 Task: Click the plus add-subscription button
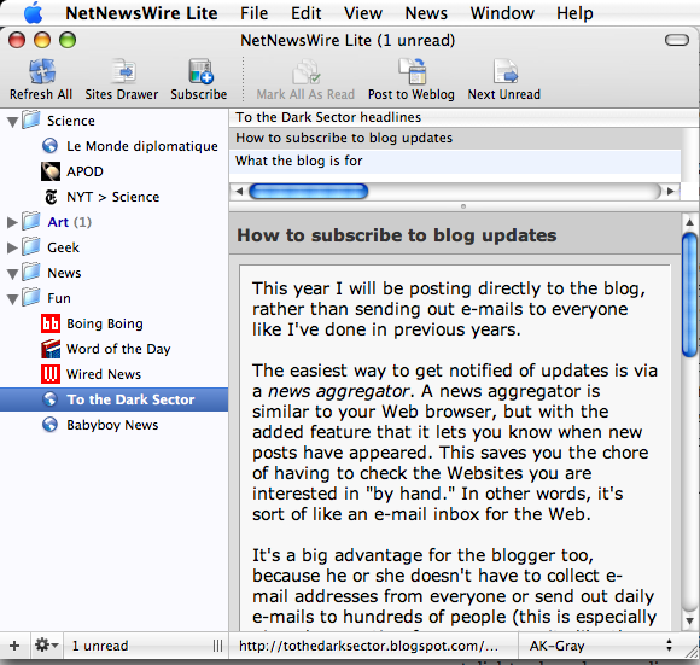coord(14,646)
